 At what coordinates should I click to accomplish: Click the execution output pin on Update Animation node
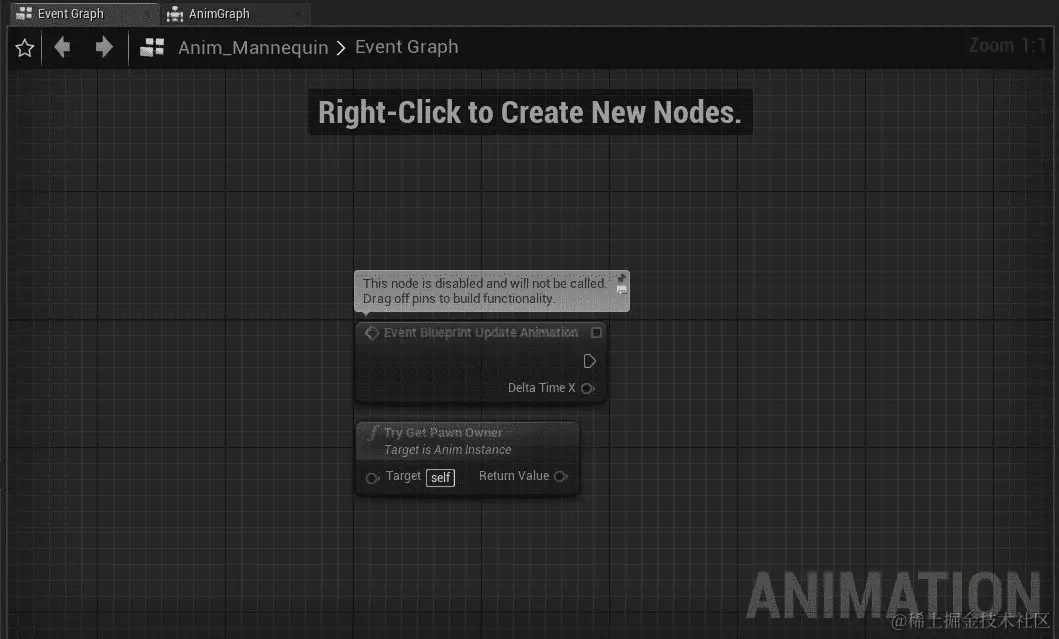click(x=590, y=361)
